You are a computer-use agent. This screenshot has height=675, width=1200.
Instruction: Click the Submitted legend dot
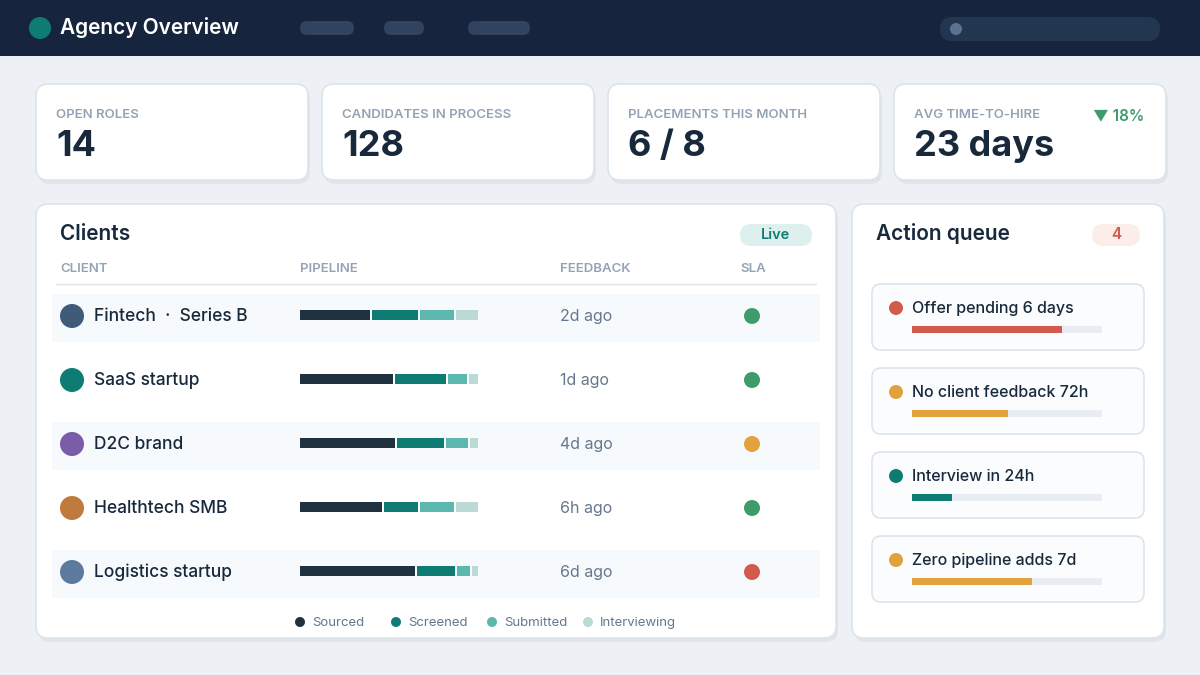pos(492,622)
